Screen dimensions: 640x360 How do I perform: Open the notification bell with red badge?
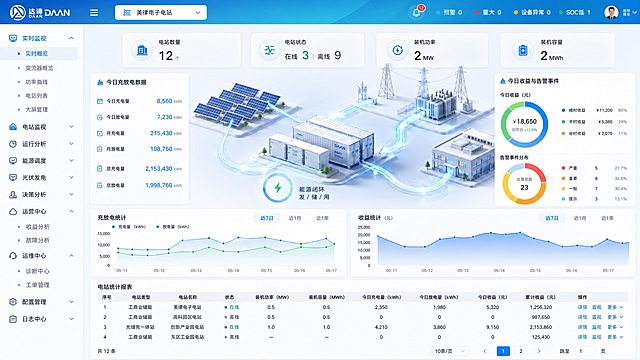coord(417,12)
